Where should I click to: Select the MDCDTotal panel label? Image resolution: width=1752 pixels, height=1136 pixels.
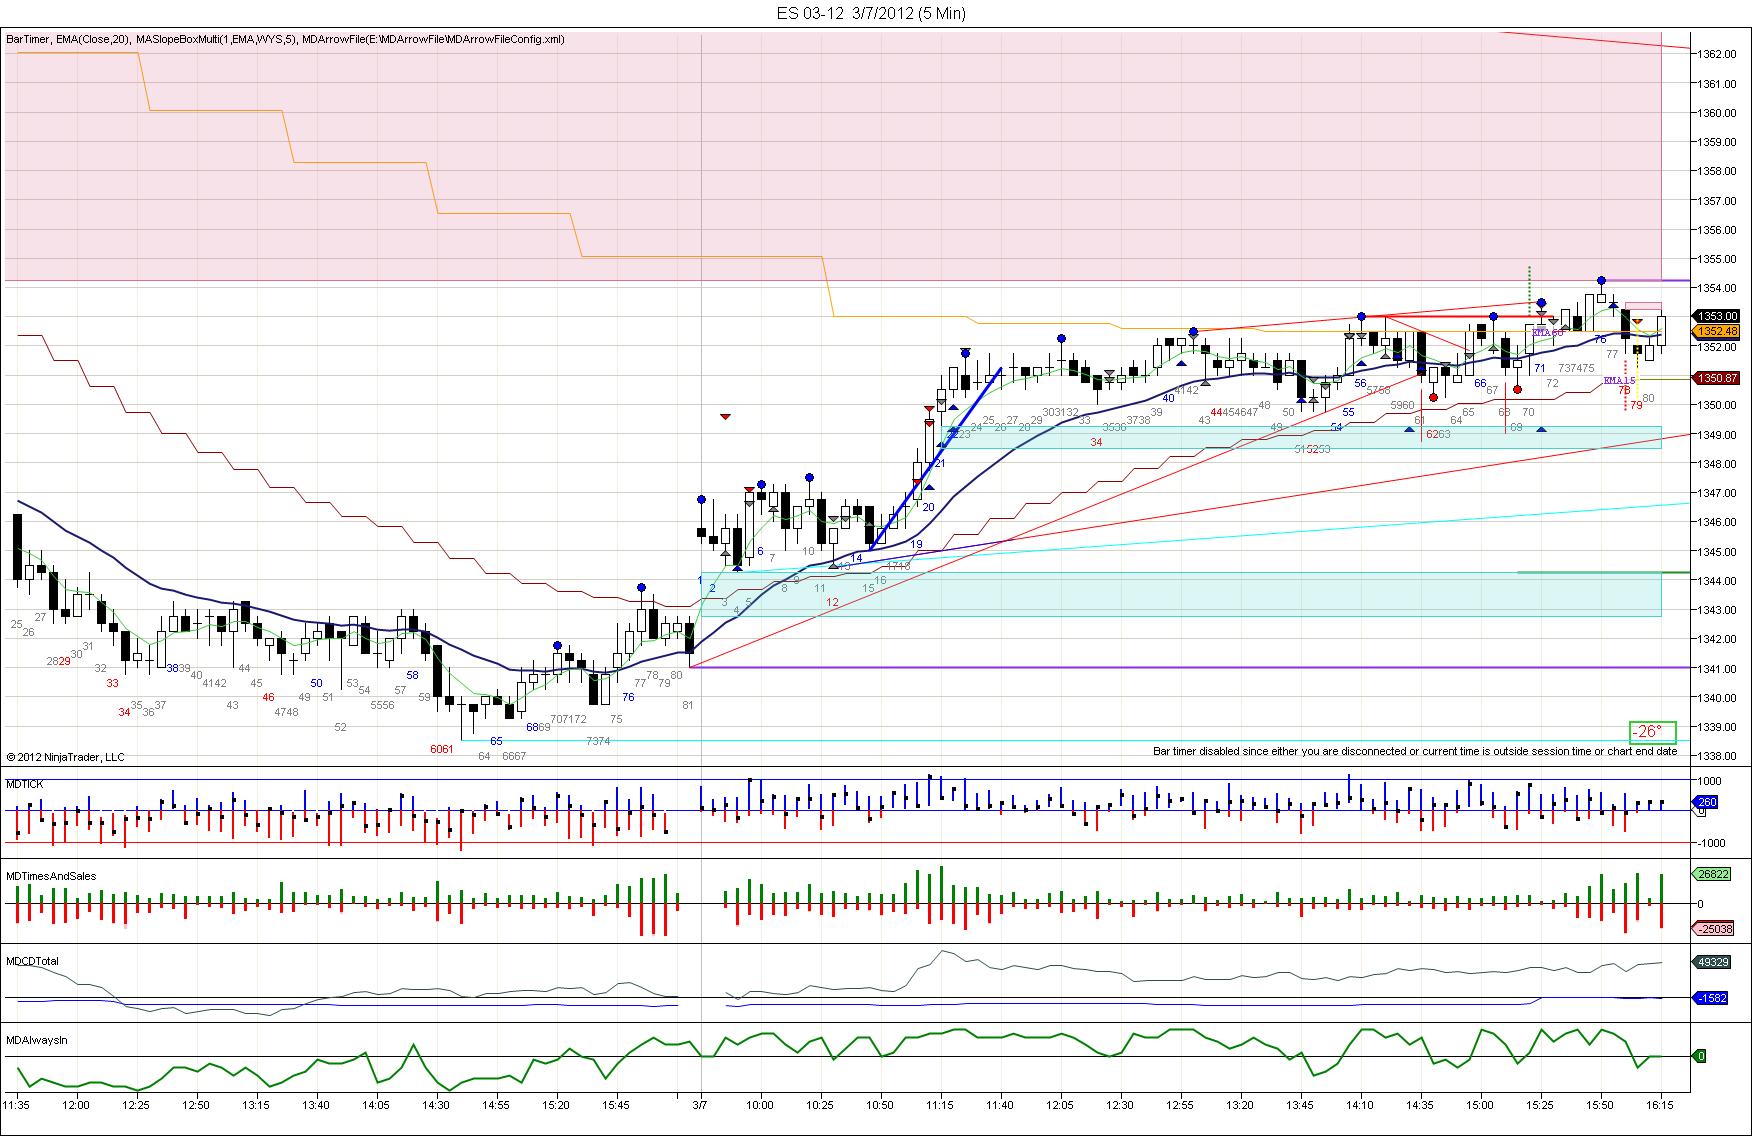pyautogui.click(x=32, y=961)
